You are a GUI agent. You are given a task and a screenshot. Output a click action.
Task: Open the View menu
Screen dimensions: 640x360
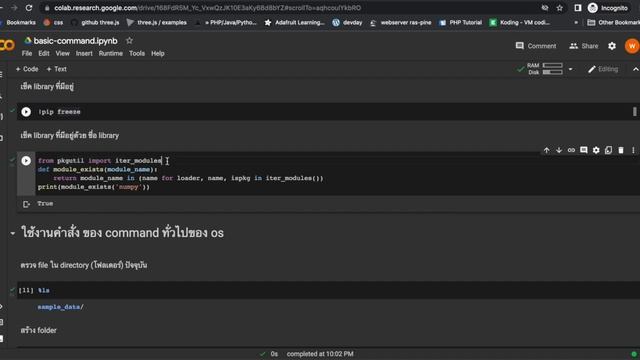pos(62,53)
